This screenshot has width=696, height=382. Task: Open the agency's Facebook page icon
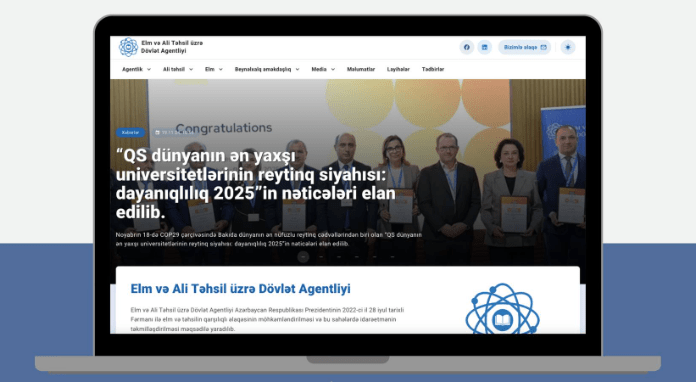467,47
